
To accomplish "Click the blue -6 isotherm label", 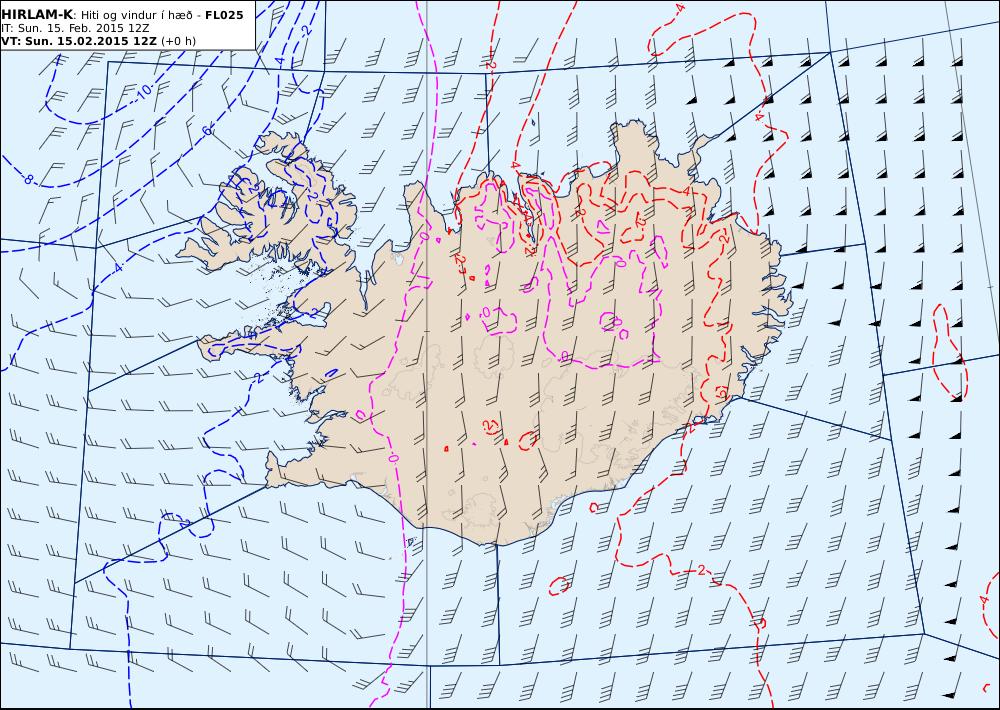I will 206,131.
